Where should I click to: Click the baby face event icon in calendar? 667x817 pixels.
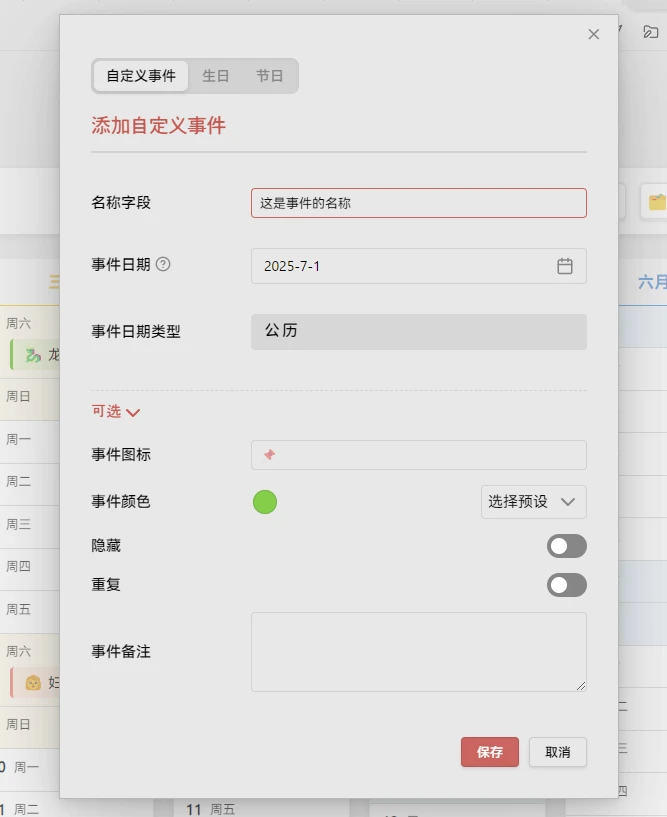[x=33, y=682]
